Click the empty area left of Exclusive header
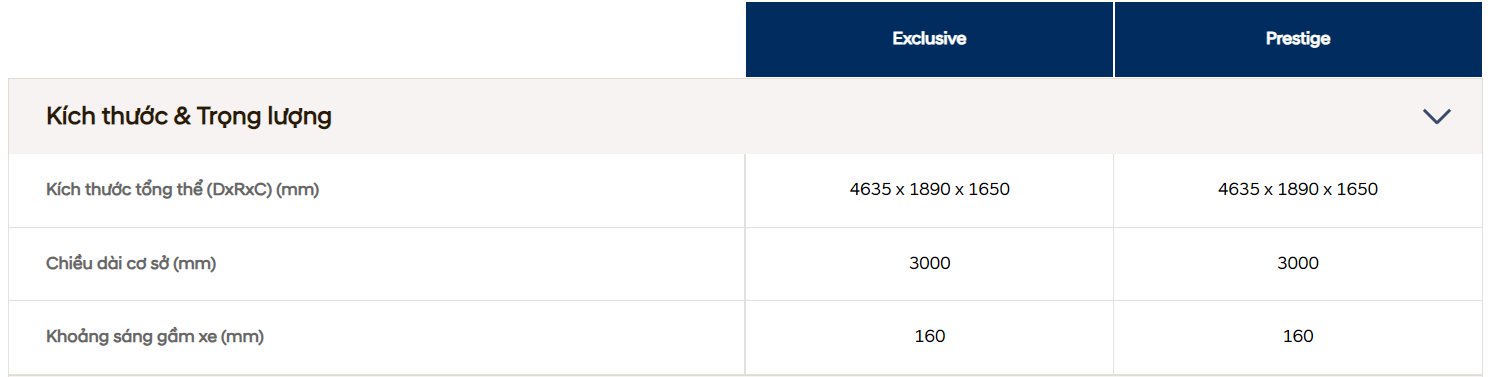The image size is (1489, 377). [377, 39]
